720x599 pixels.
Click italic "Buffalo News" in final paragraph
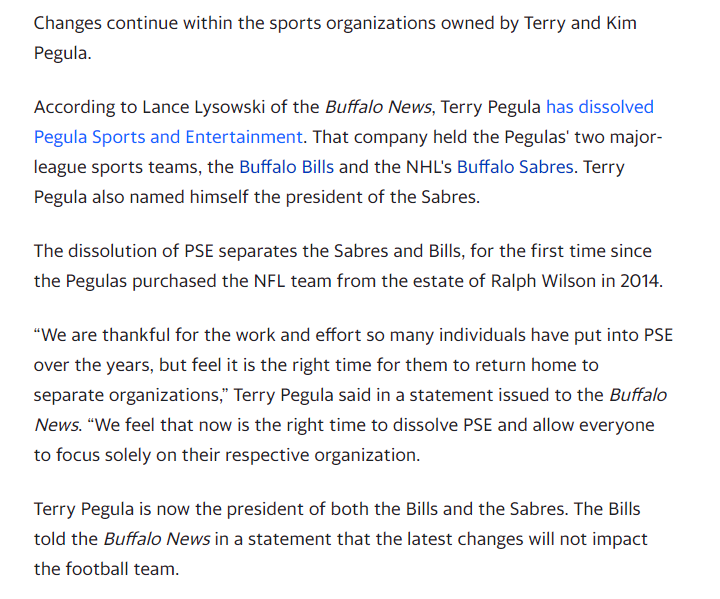coord(157,539)
